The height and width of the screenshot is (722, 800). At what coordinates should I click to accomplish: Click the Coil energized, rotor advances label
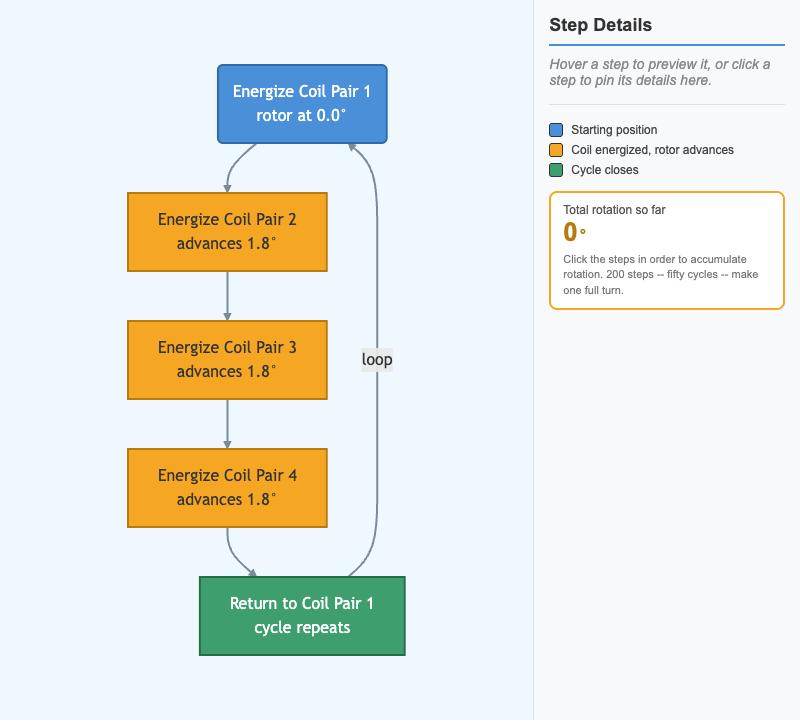[x=652, y=150]
